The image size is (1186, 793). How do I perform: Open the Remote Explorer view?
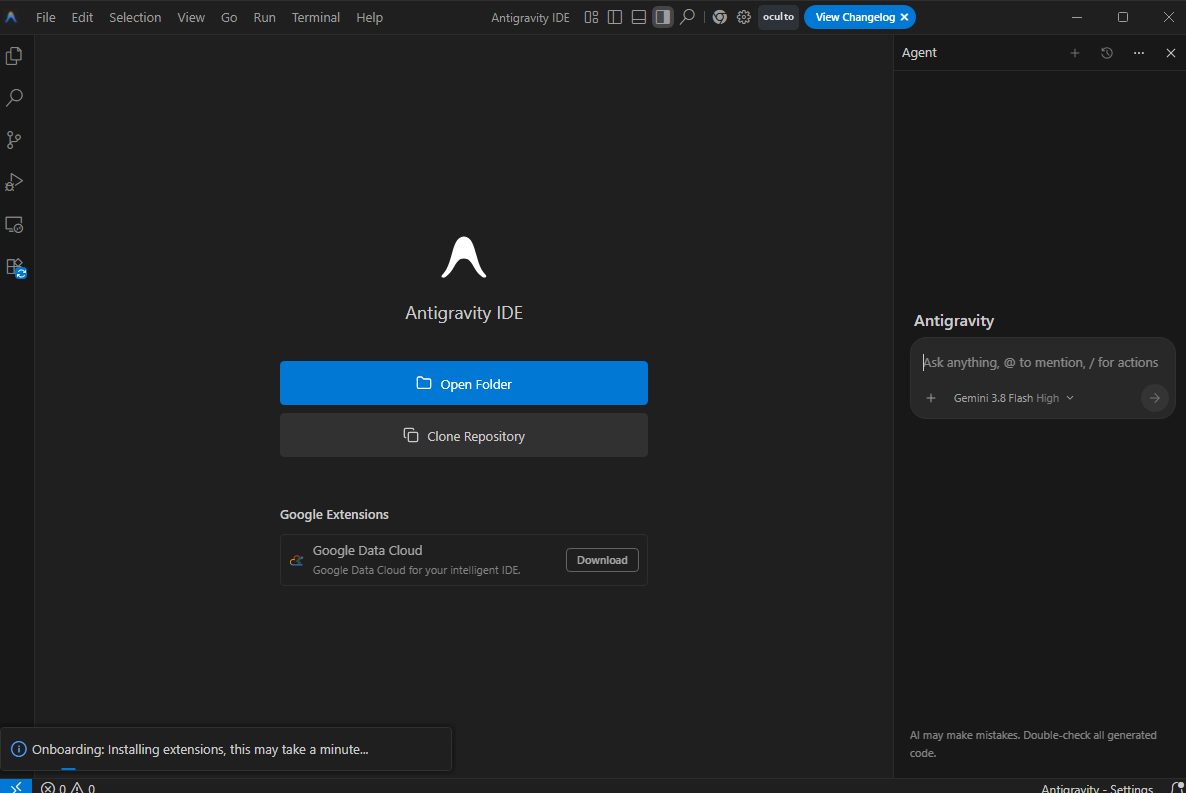pos(14,225)
